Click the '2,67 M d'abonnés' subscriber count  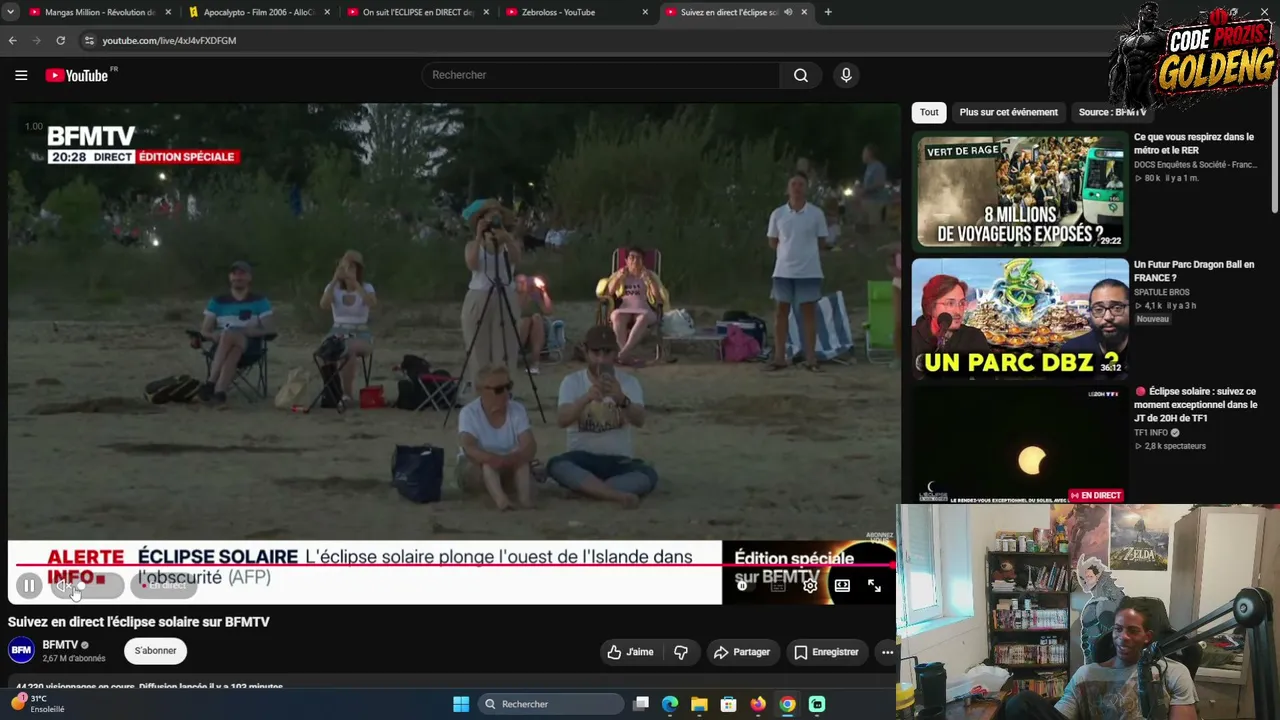[x=74, y=659]
